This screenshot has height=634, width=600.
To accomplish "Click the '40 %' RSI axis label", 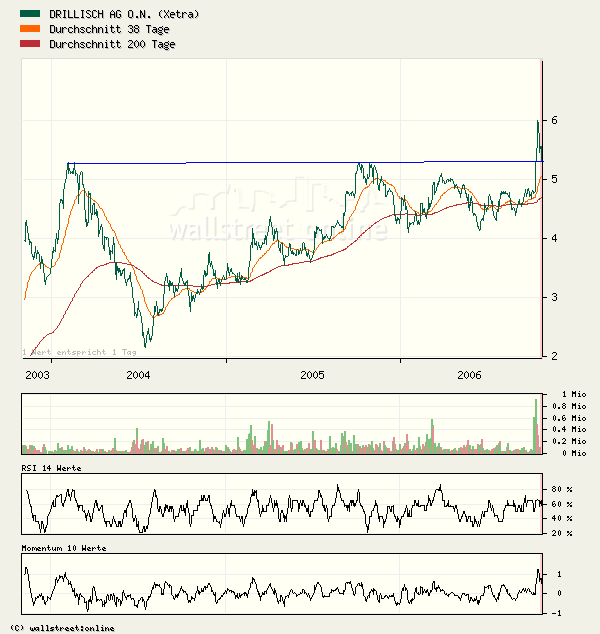I will [562, 518].
